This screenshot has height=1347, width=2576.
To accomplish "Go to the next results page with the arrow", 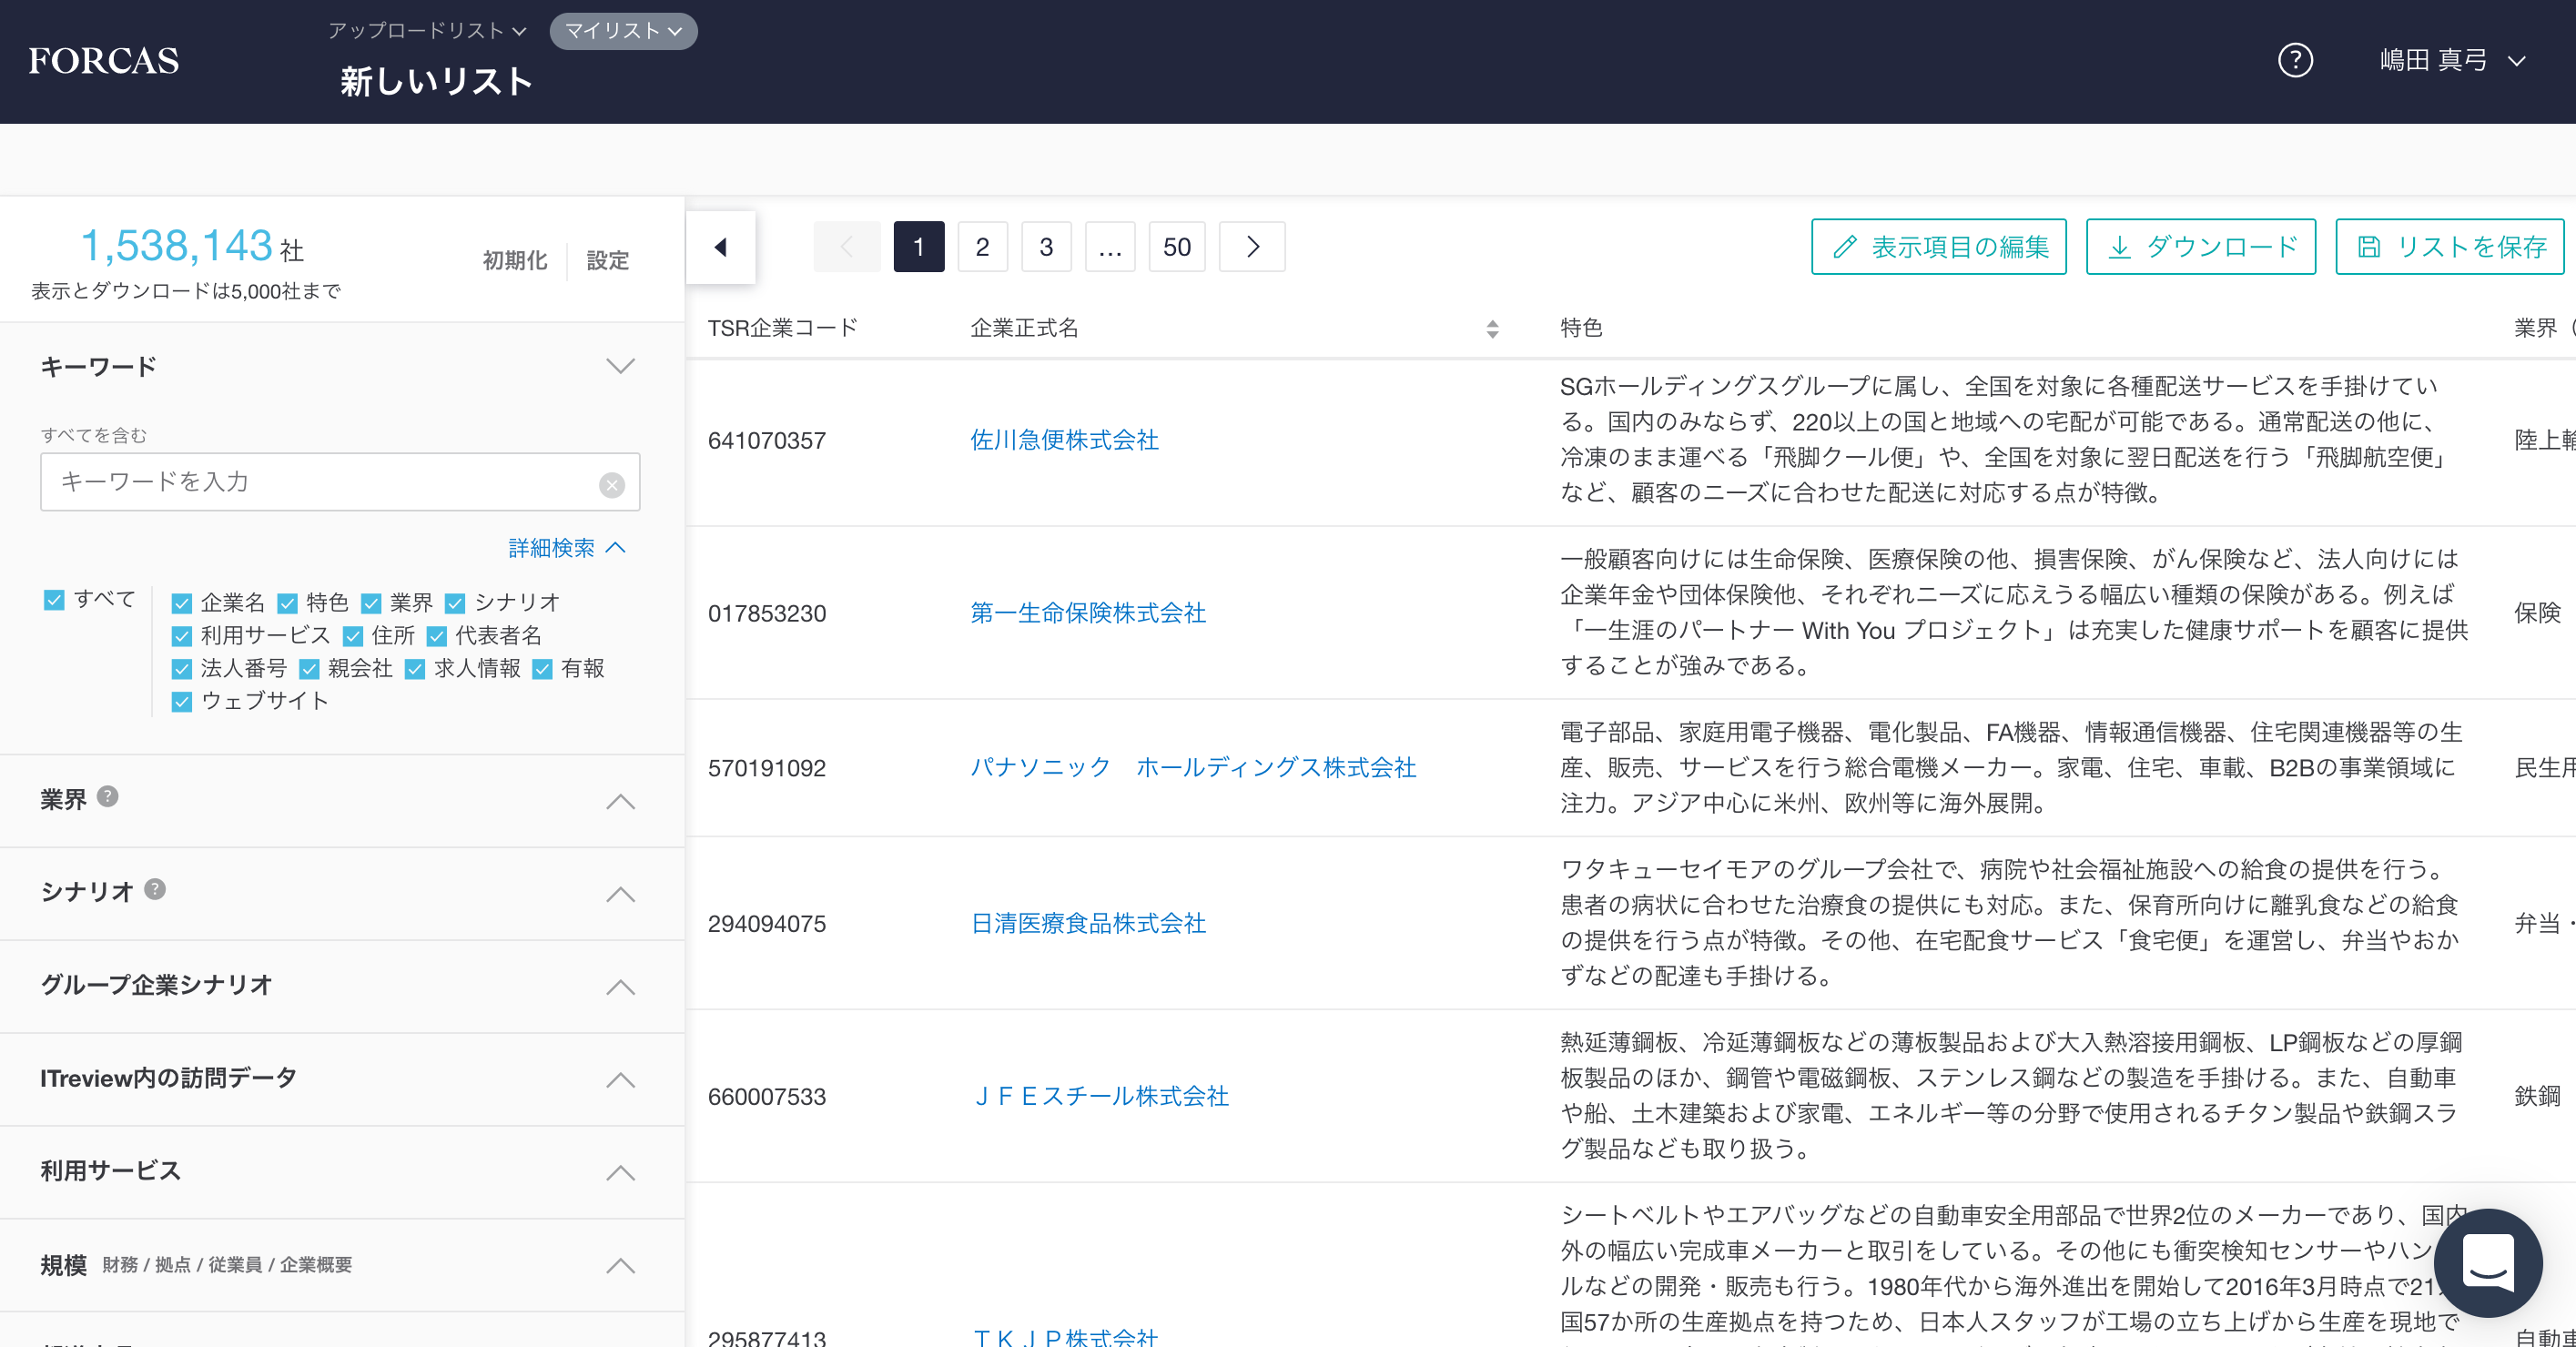I will coord(1252,247).
